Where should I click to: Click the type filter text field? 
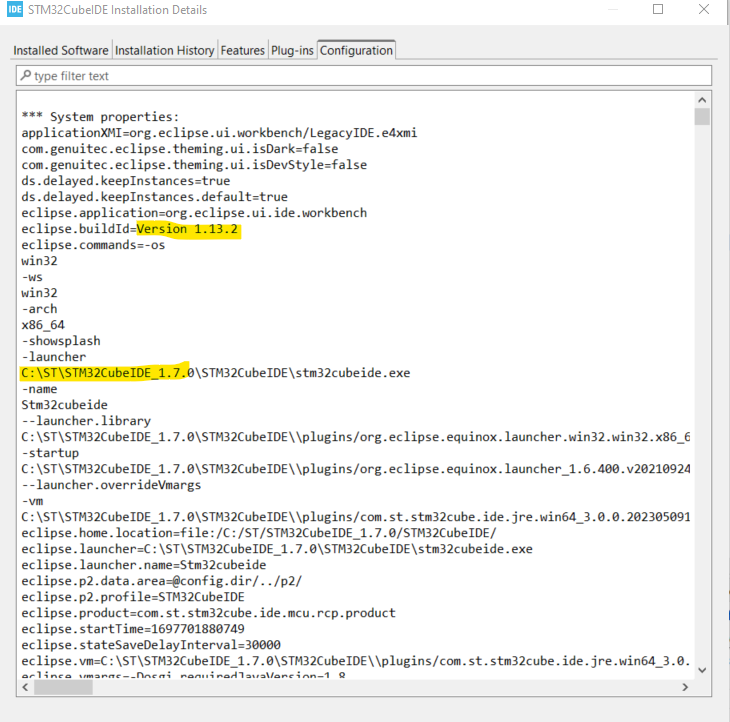point(364,76)
